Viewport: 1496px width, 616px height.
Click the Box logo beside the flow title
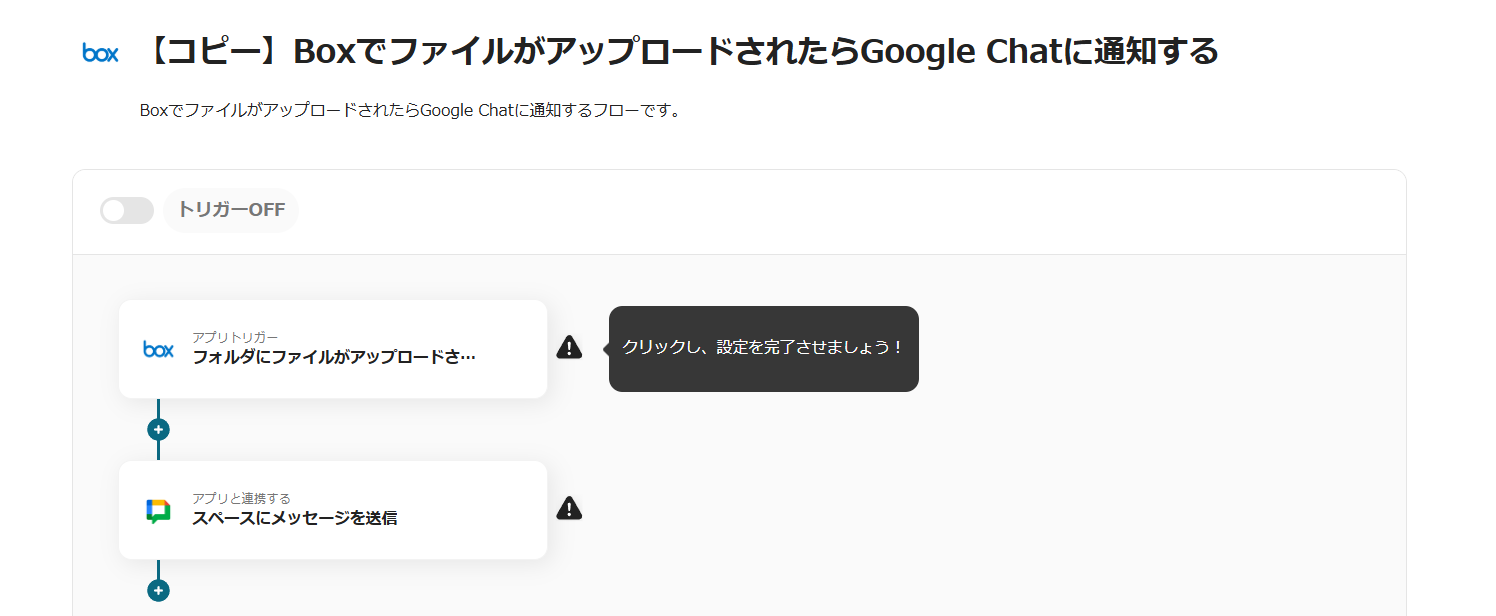100,53
